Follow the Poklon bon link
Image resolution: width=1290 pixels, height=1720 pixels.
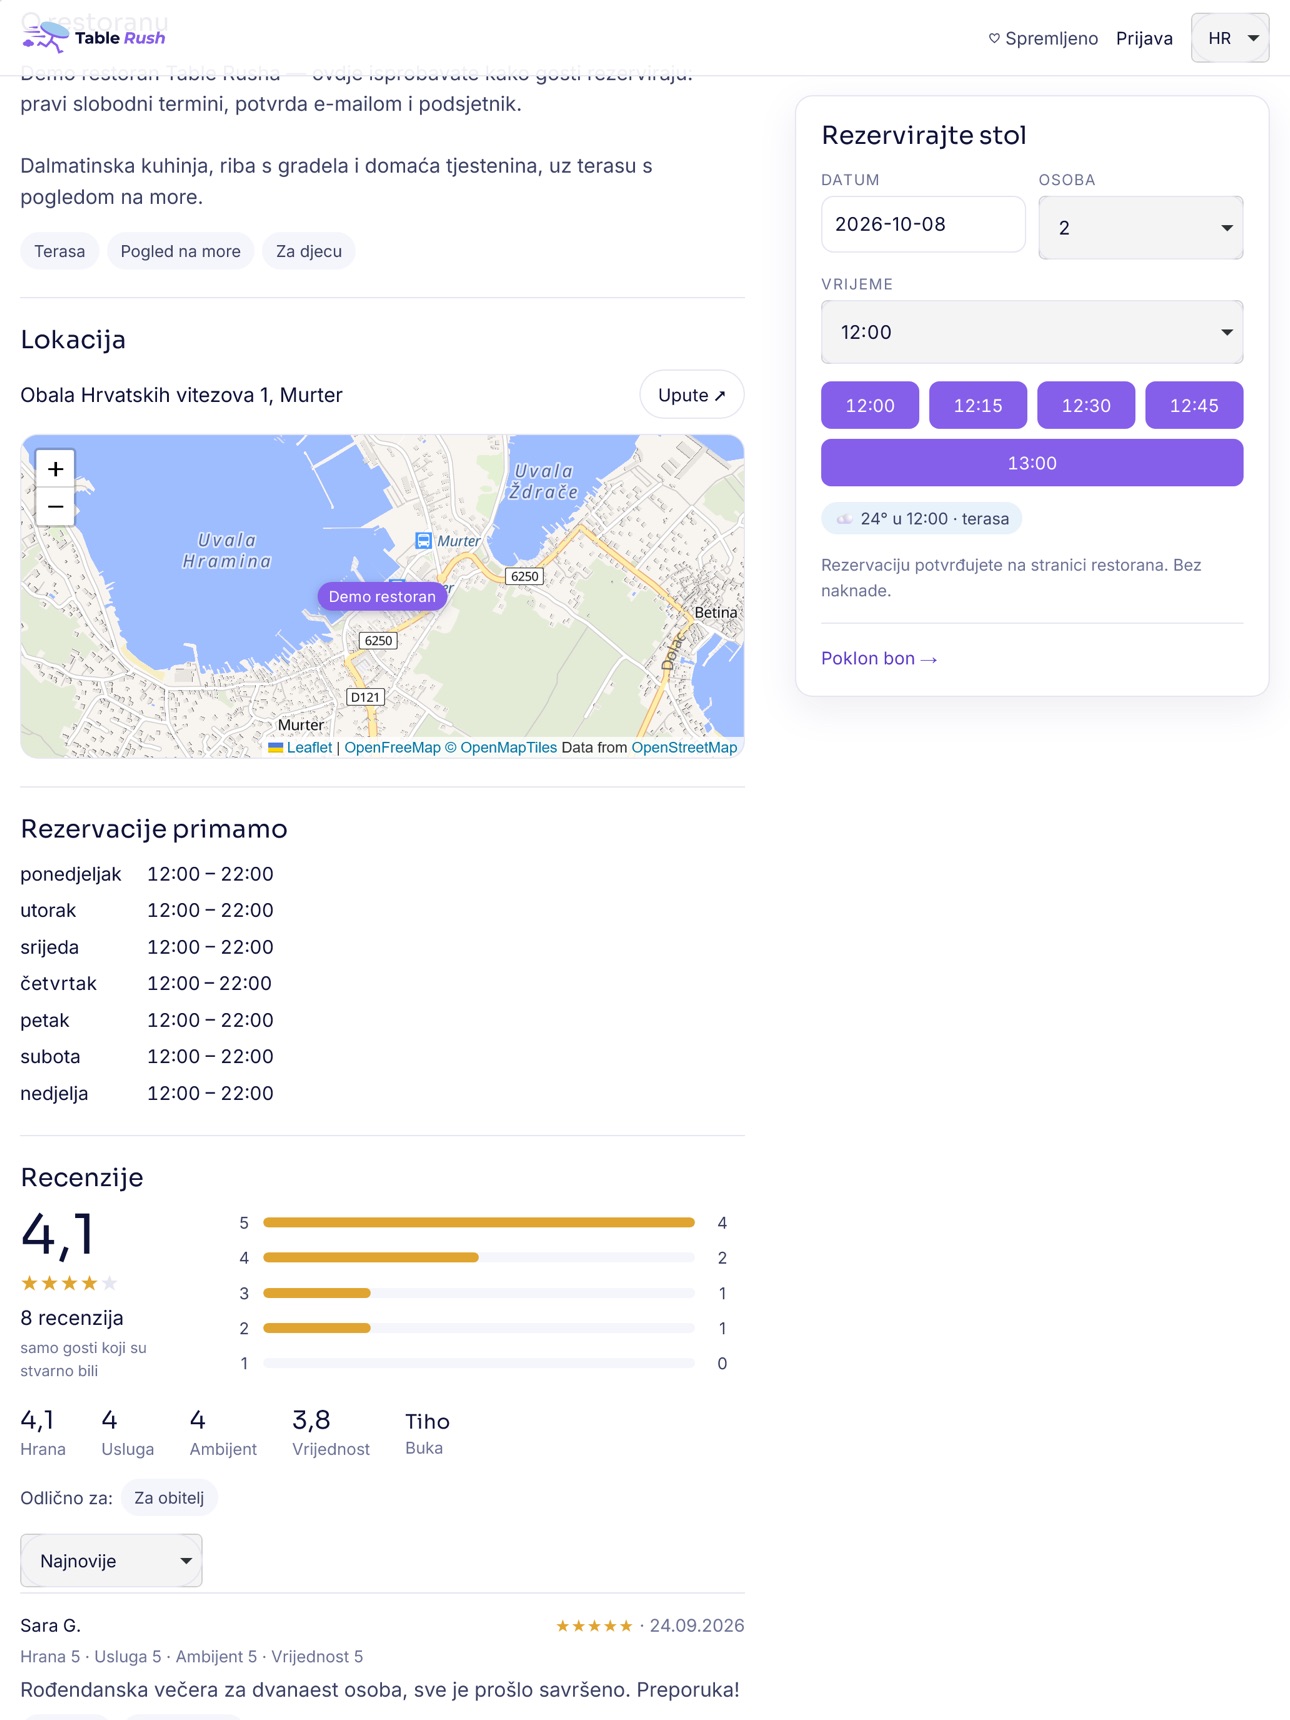(879, 658)
